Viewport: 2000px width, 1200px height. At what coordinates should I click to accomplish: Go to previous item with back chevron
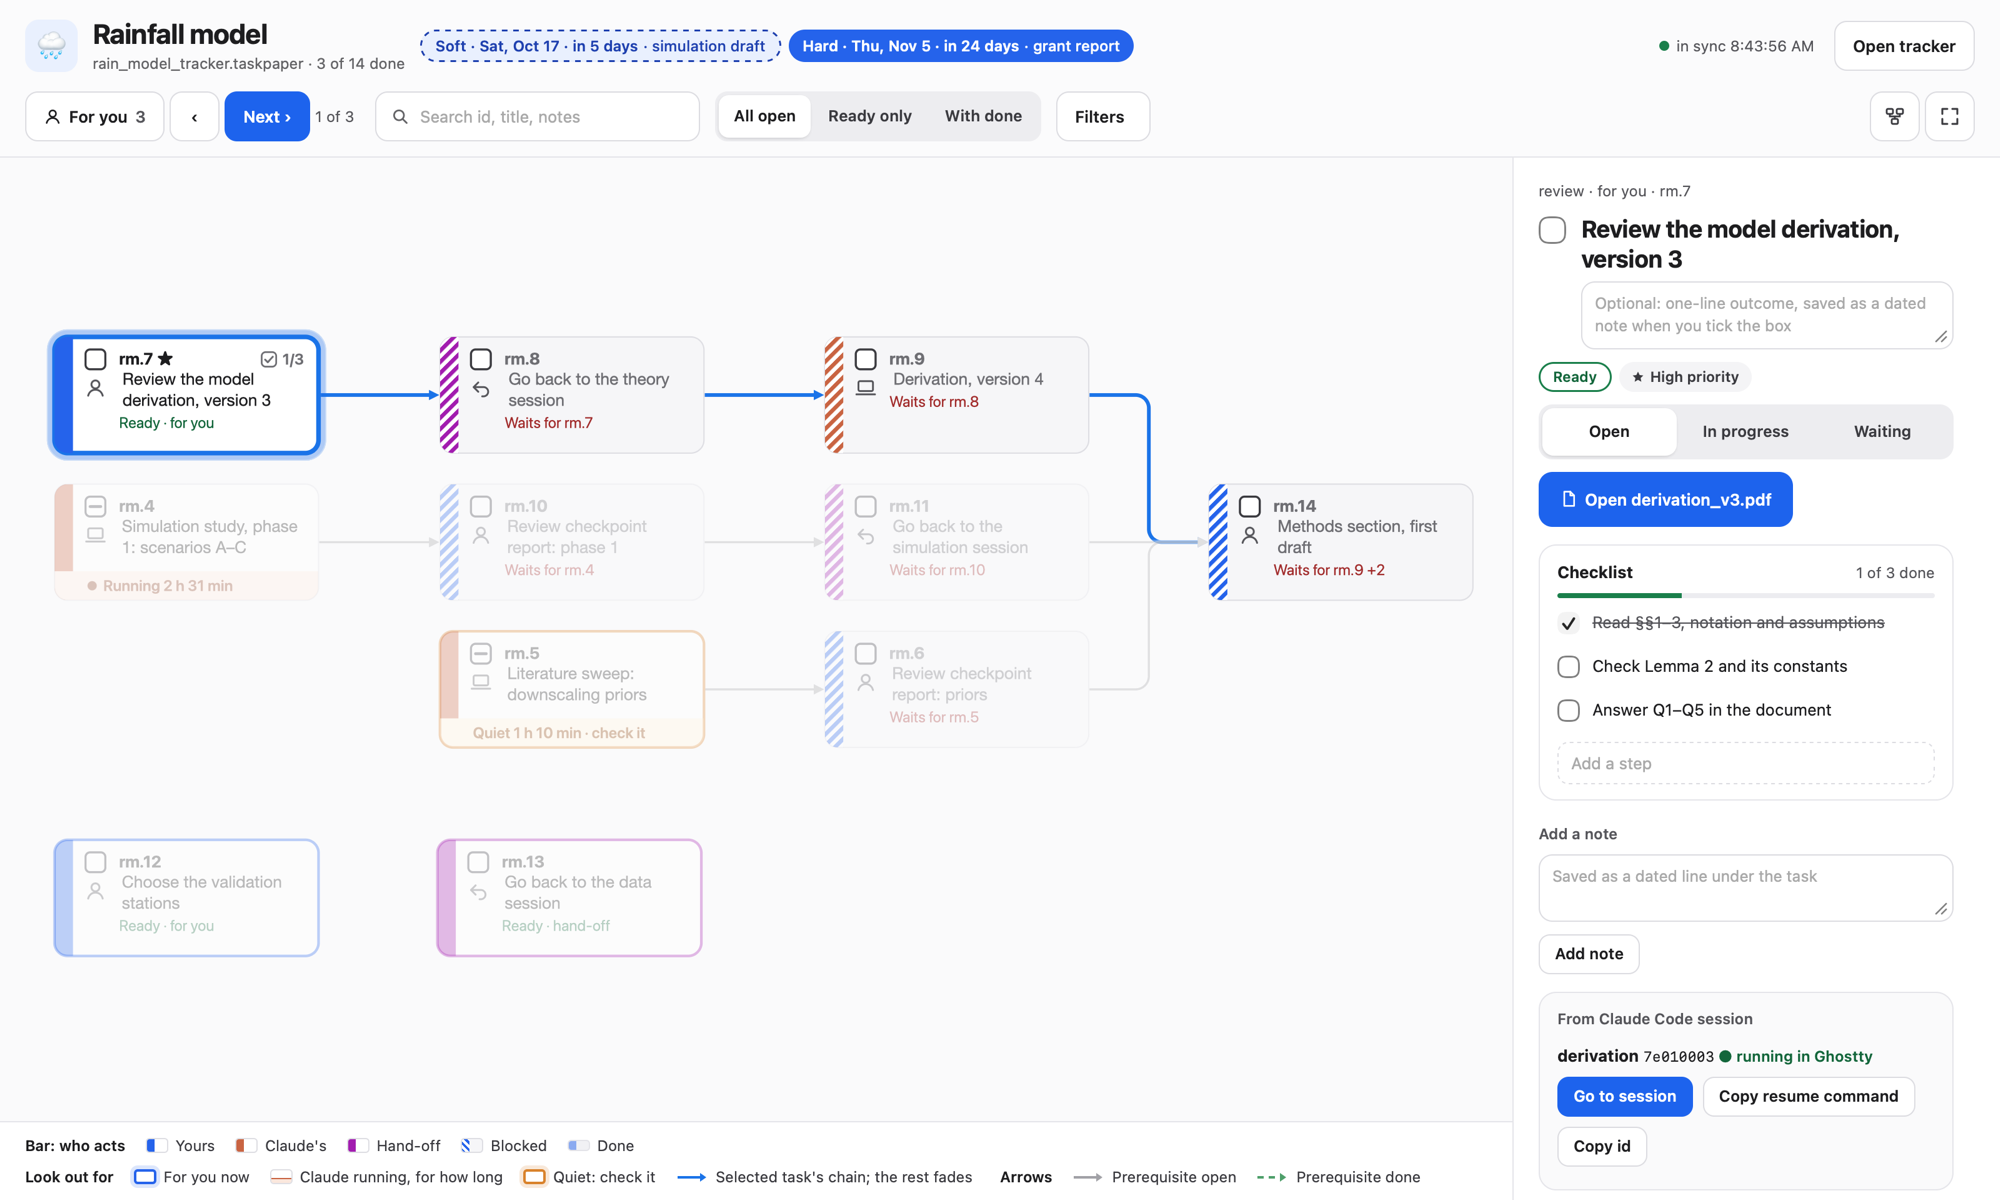tap(194, 116)
